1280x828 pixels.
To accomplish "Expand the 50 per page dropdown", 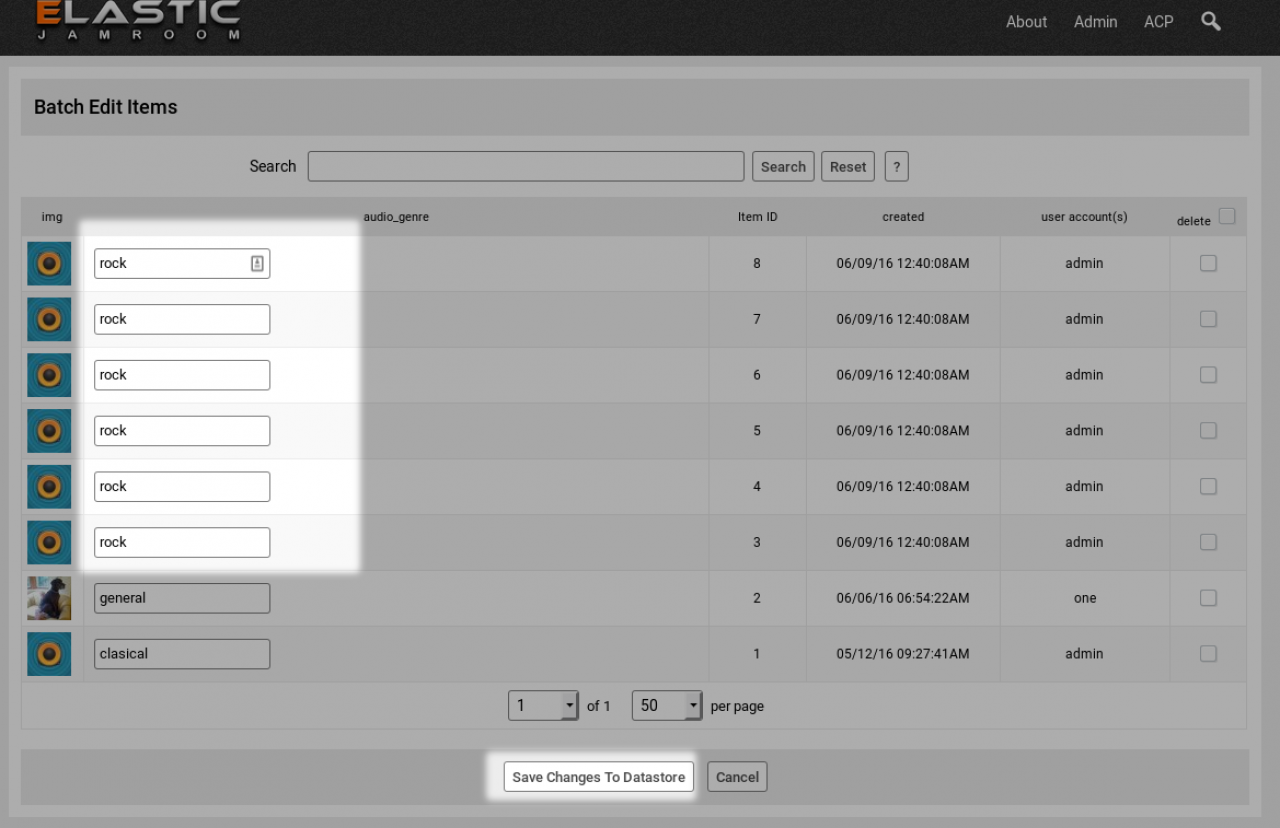I will (667, 706).
